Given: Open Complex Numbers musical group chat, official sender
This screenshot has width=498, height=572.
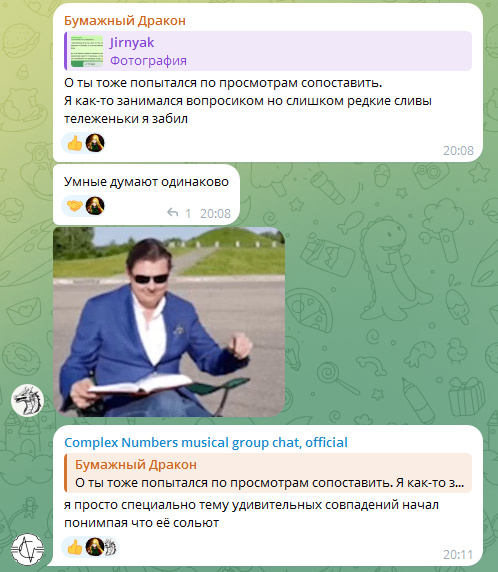Looking at the screenshot, I should pyautogui.click(x=206, y=442).
